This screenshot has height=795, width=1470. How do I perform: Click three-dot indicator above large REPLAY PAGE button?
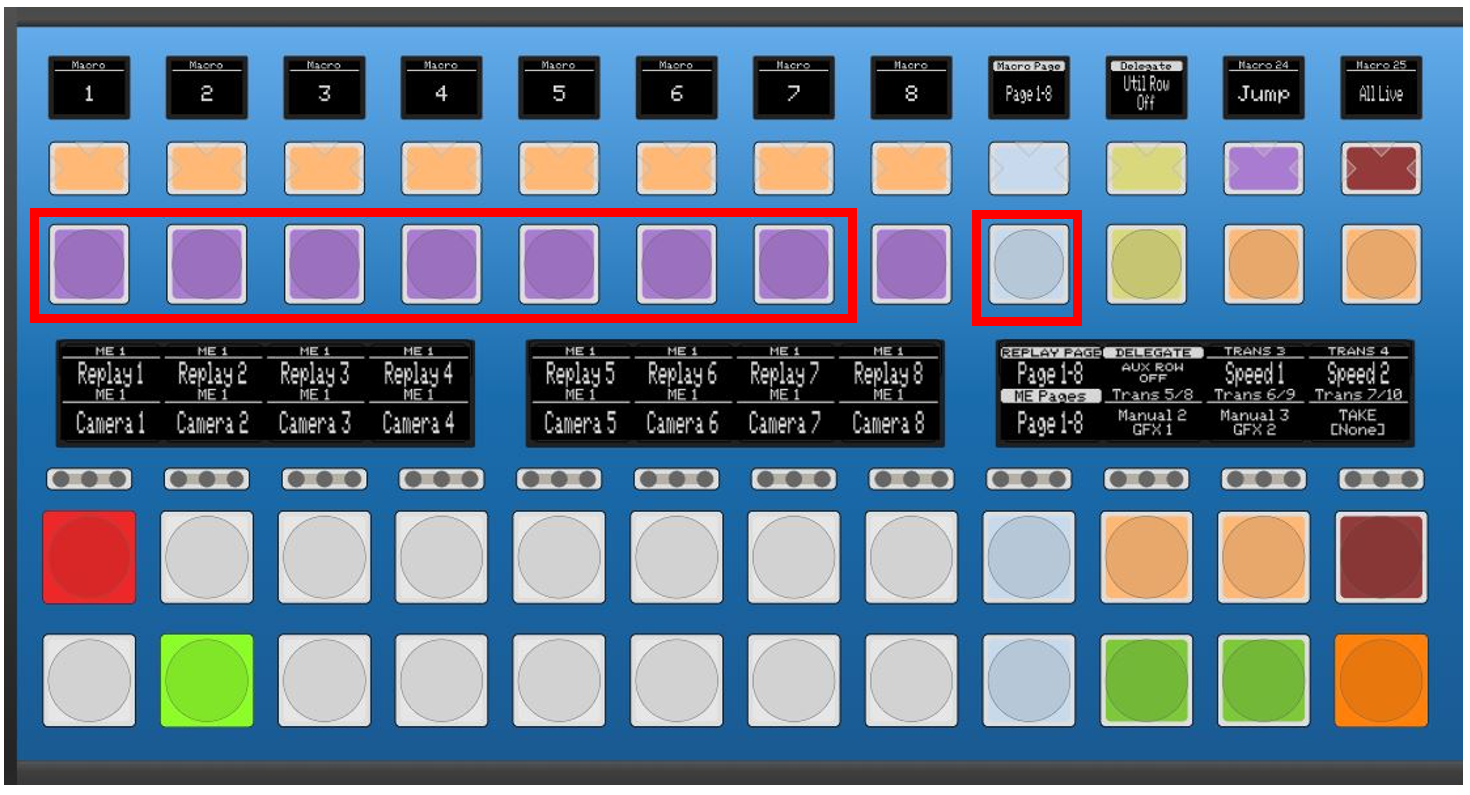(1029, 480)
